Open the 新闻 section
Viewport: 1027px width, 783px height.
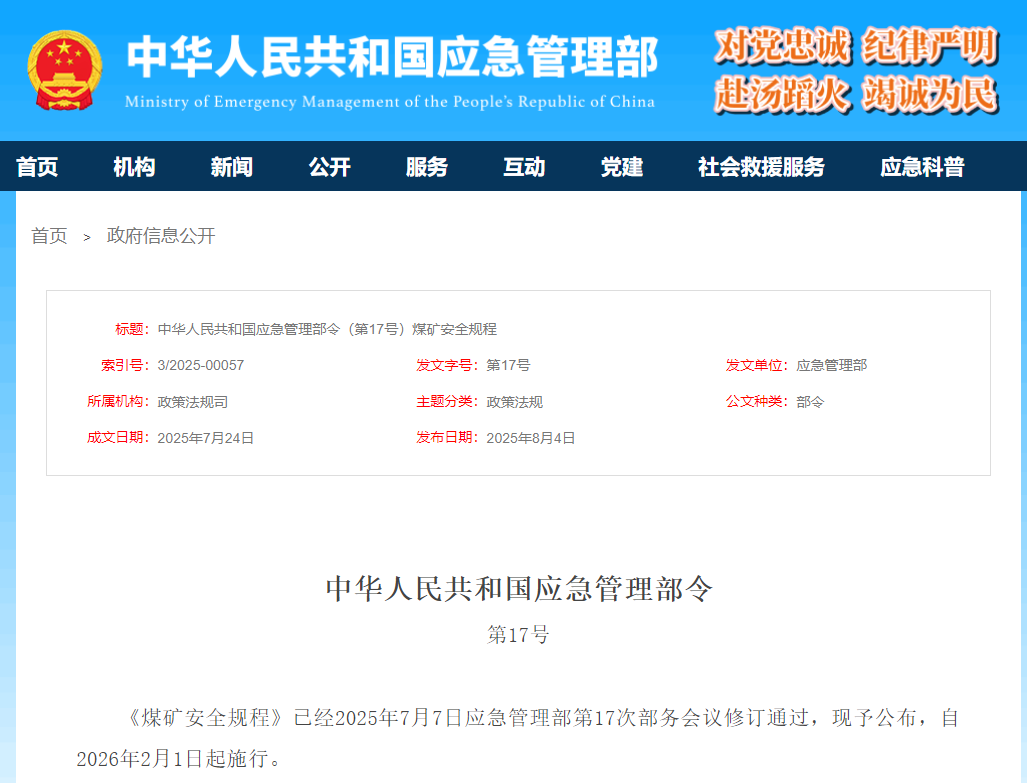232,166
